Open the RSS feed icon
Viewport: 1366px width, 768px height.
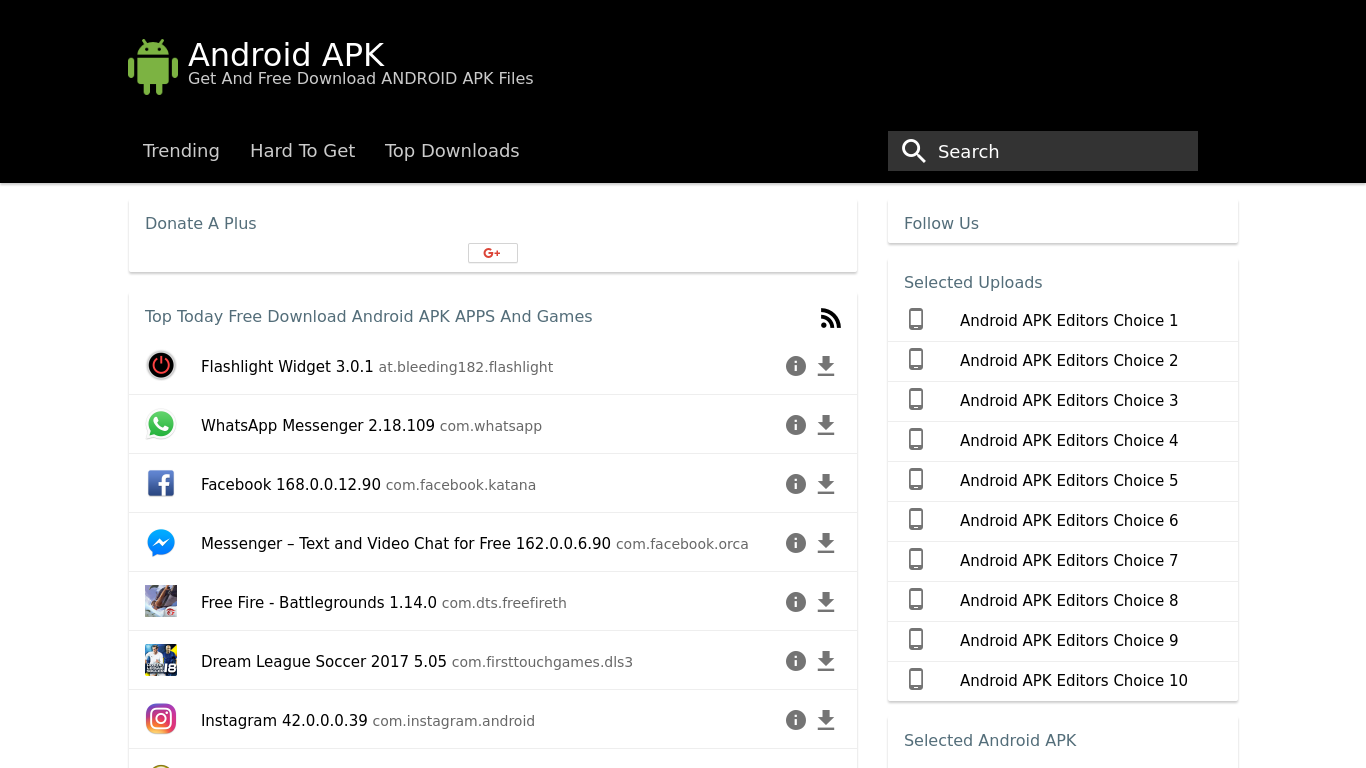point(830,318)
